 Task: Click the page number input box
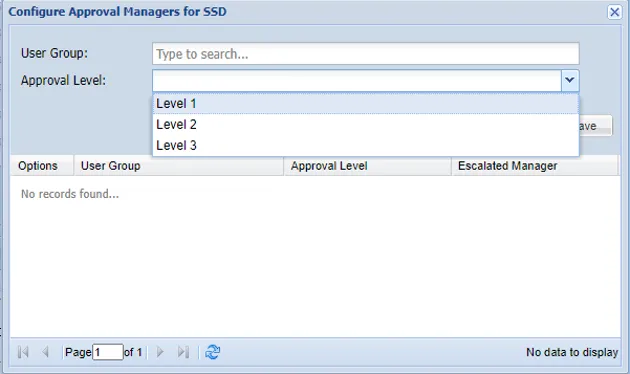[108, 352]
